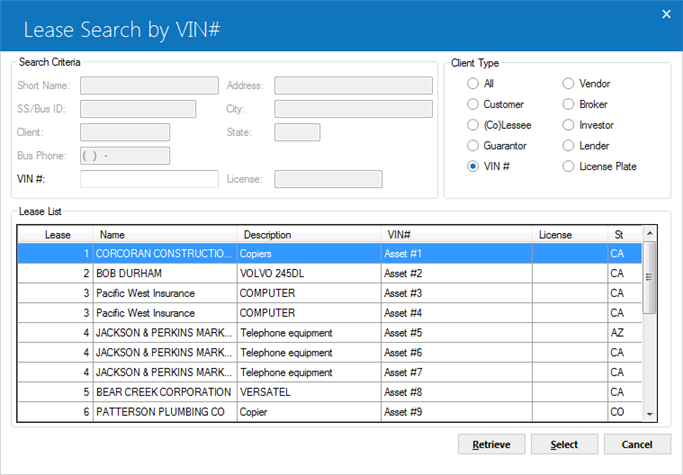Select the VIN # radio button
This screenshot has width=683, height=475.
[473, 166]
